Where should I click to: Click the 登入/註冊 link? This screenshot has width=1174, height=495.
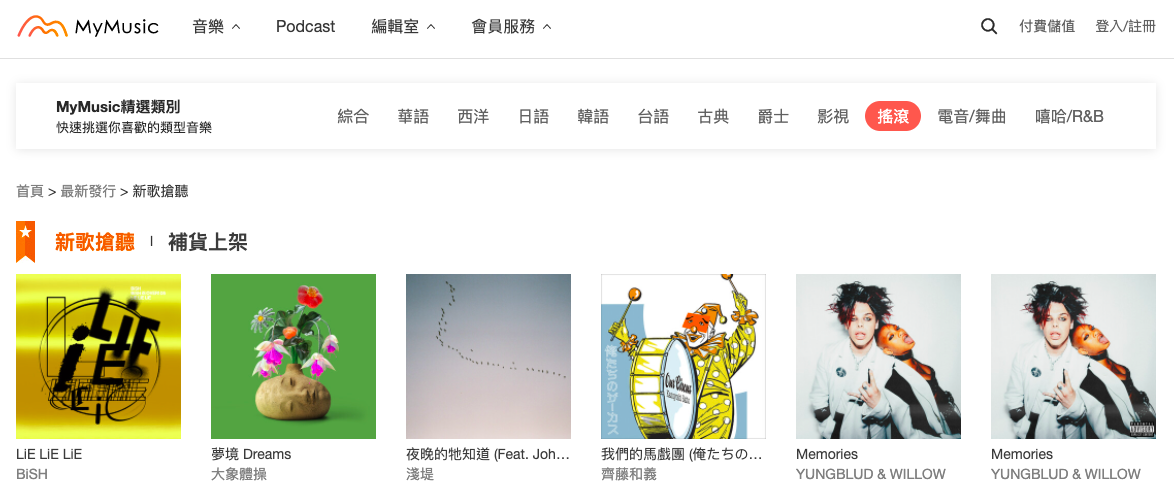1125,27
